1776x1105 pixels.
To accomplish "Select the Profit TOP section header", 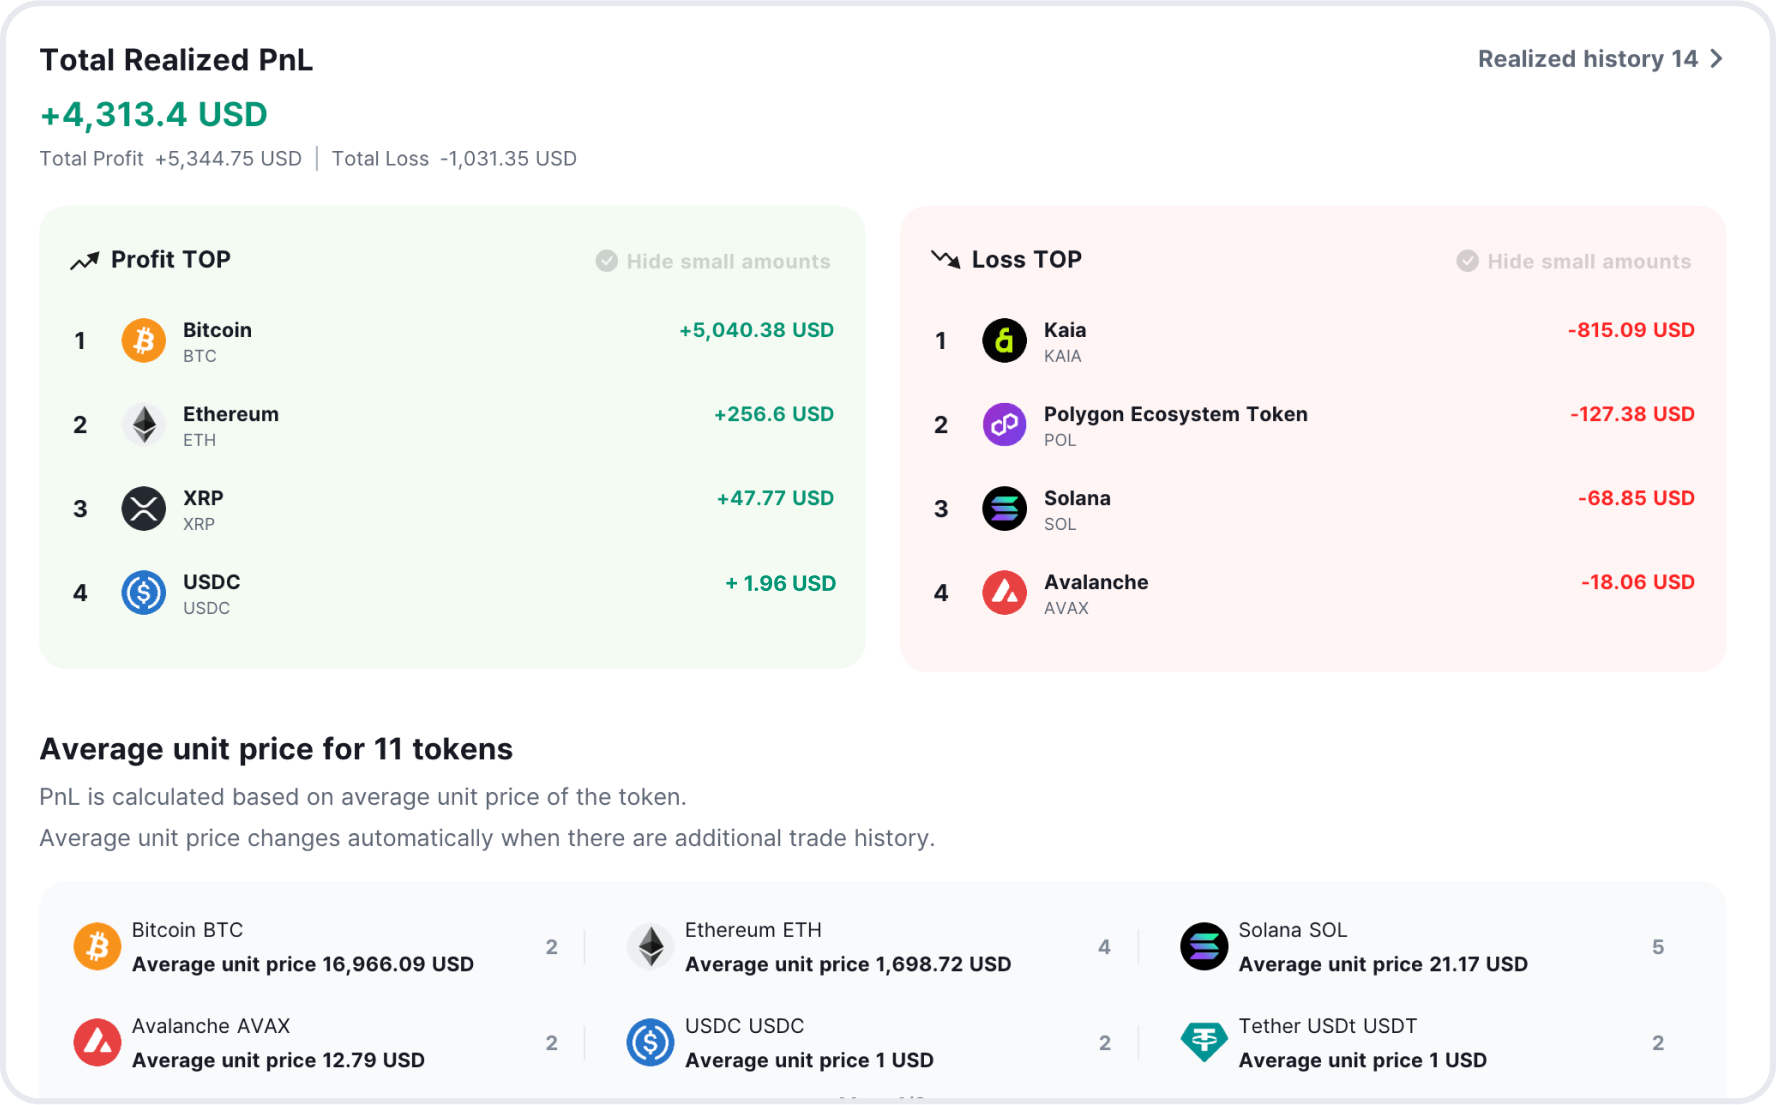I will pos(170,259).
